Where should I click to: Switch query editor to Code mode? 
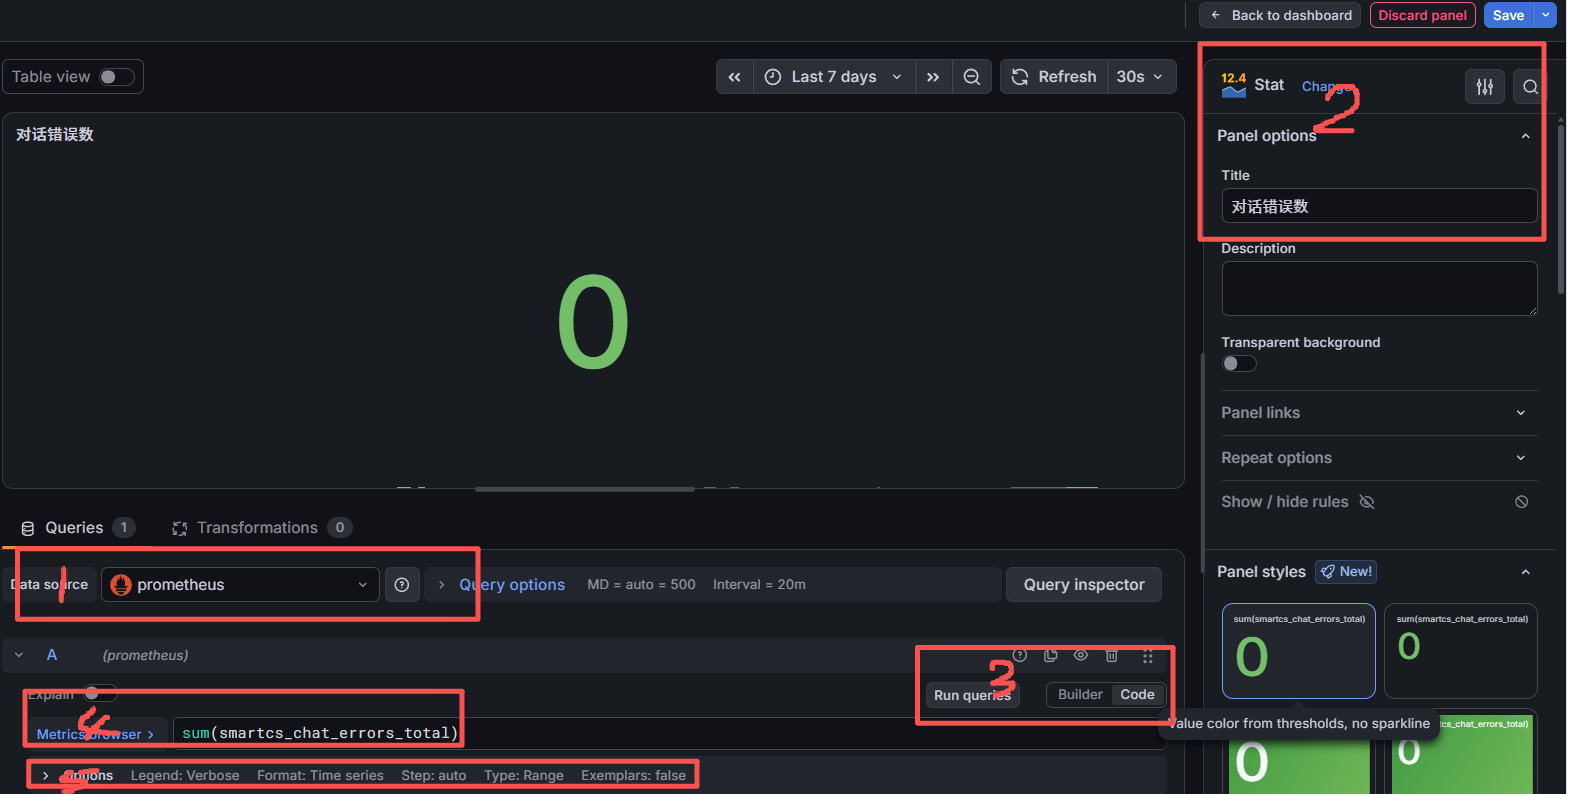(x=1137, y=695)
